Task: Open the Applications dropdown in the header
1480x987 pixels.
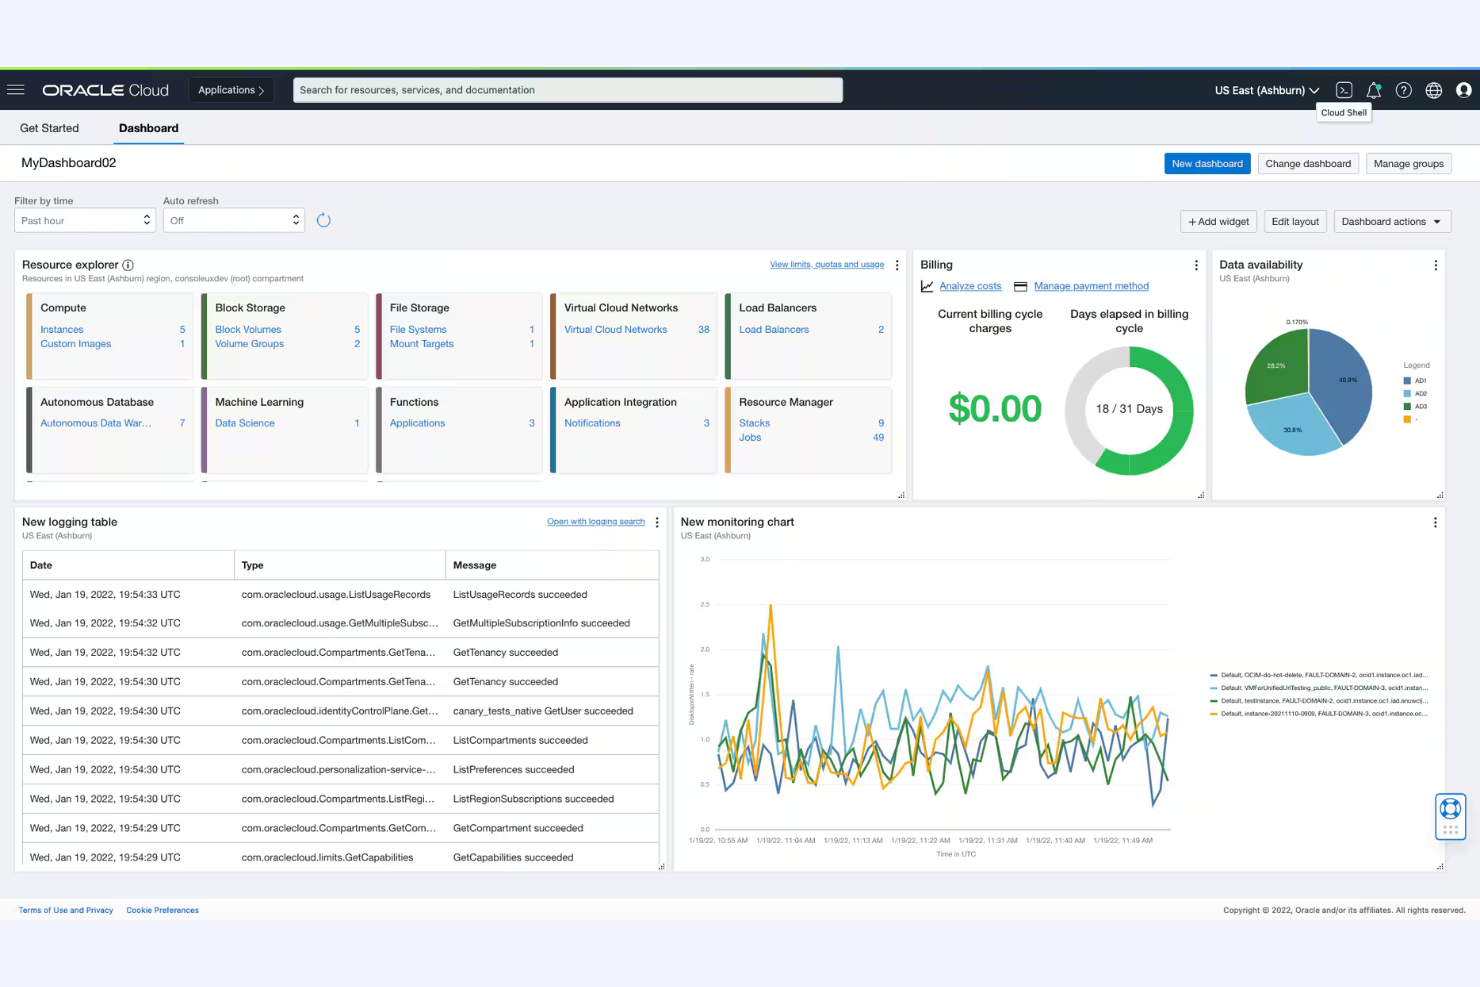Action: 231,90
